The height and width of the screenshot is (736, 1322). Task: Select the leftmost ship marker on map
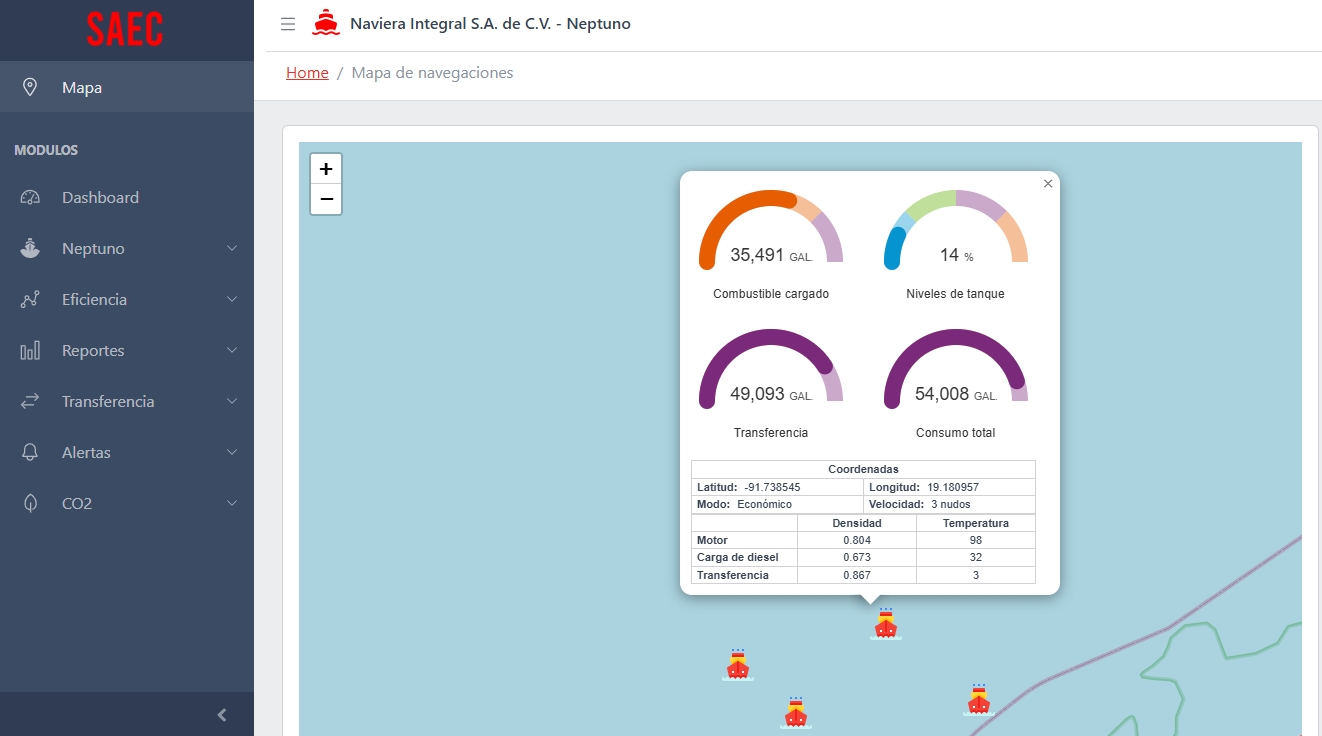pyautogui.click(x=738, y=665)
